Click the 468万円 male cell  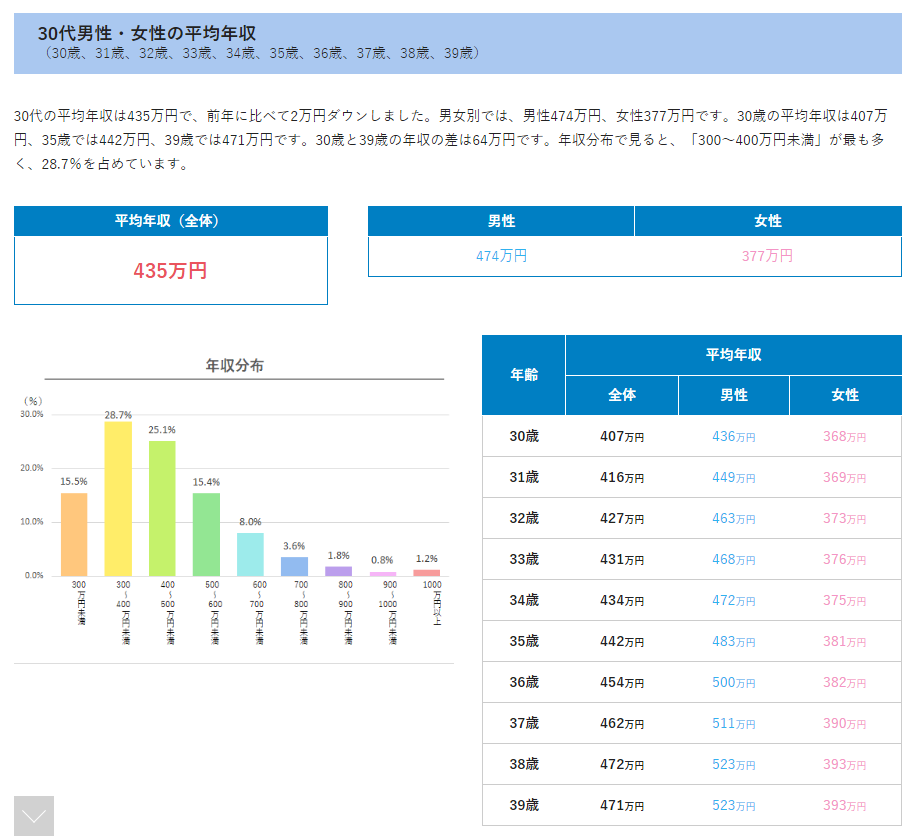coord(734,559)
